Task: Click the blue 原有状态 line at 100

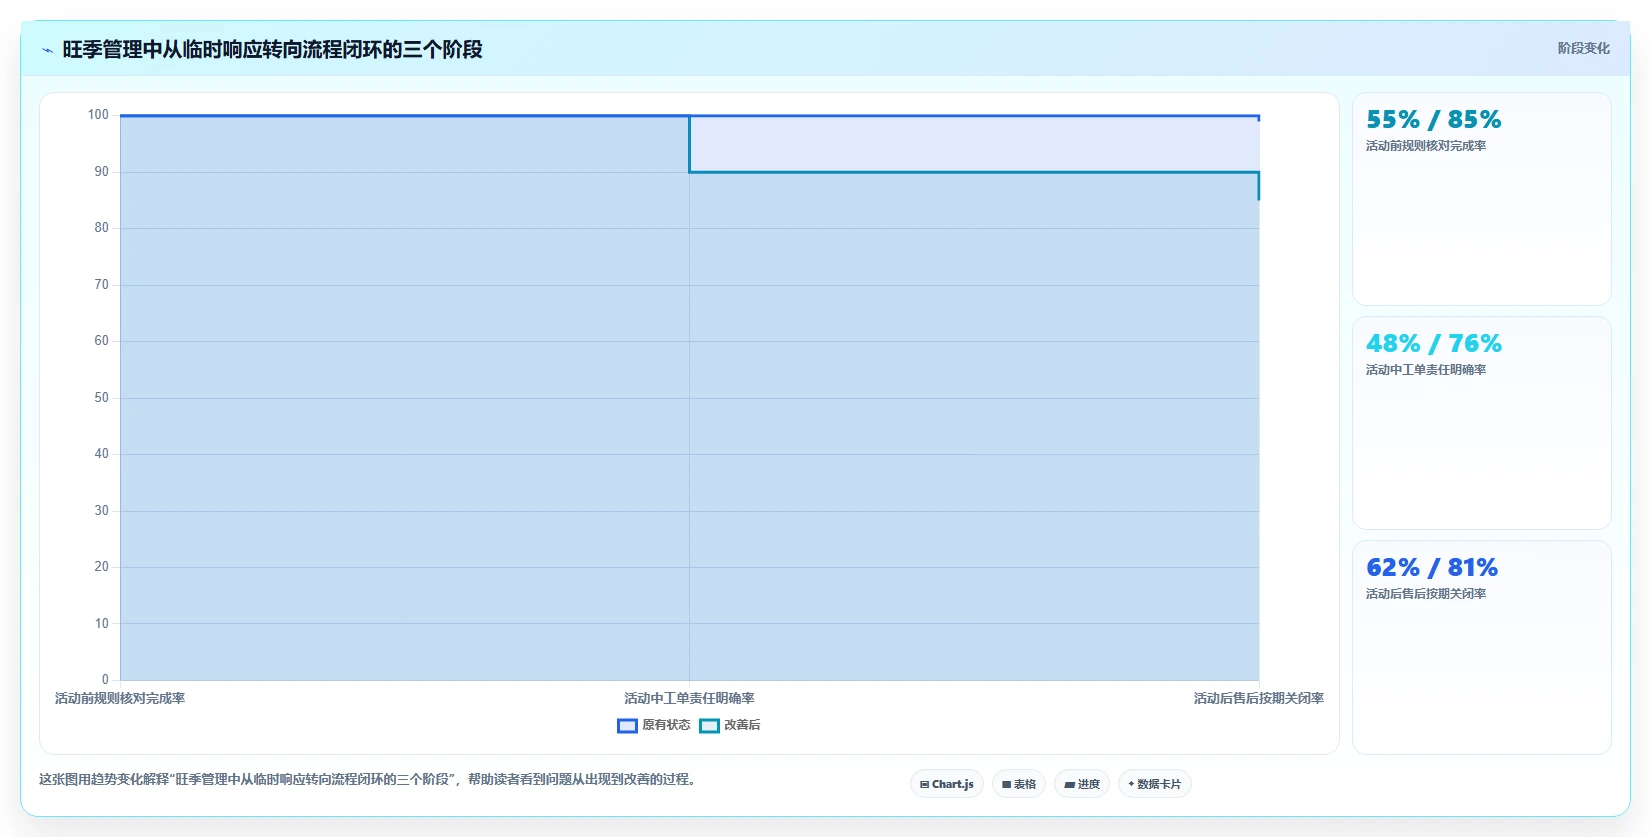Action: [x=689, y=116]
